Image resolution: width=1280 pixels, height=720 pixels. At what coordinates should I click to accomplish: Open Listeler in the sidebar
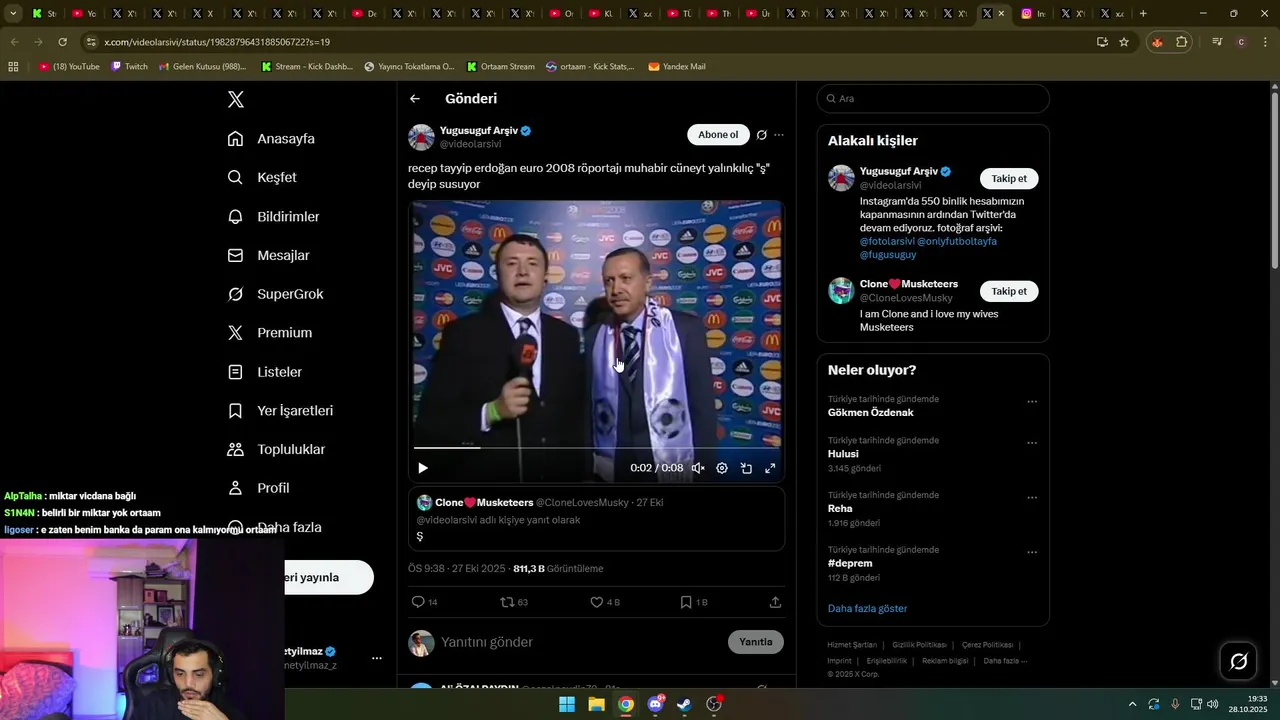[264, 372]
